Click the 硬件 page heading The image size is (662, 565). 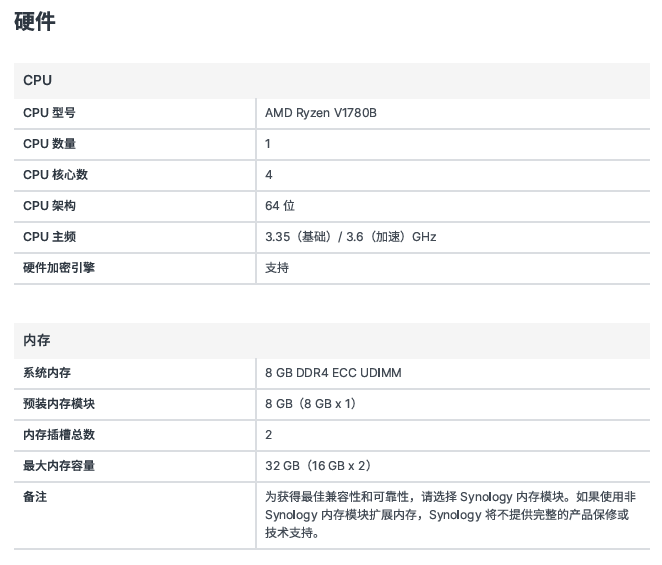click(35, 22)
